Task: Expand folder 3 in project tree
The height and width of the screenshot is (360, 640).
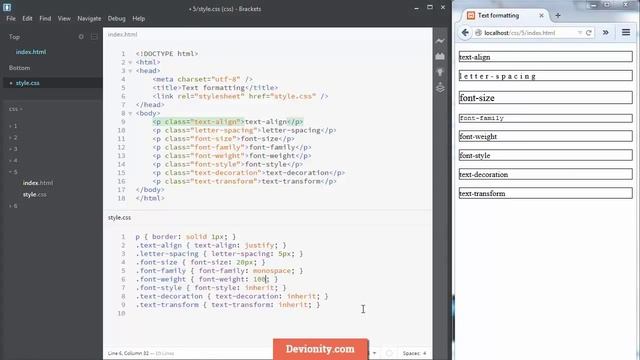Action: (x=11, y=149)
